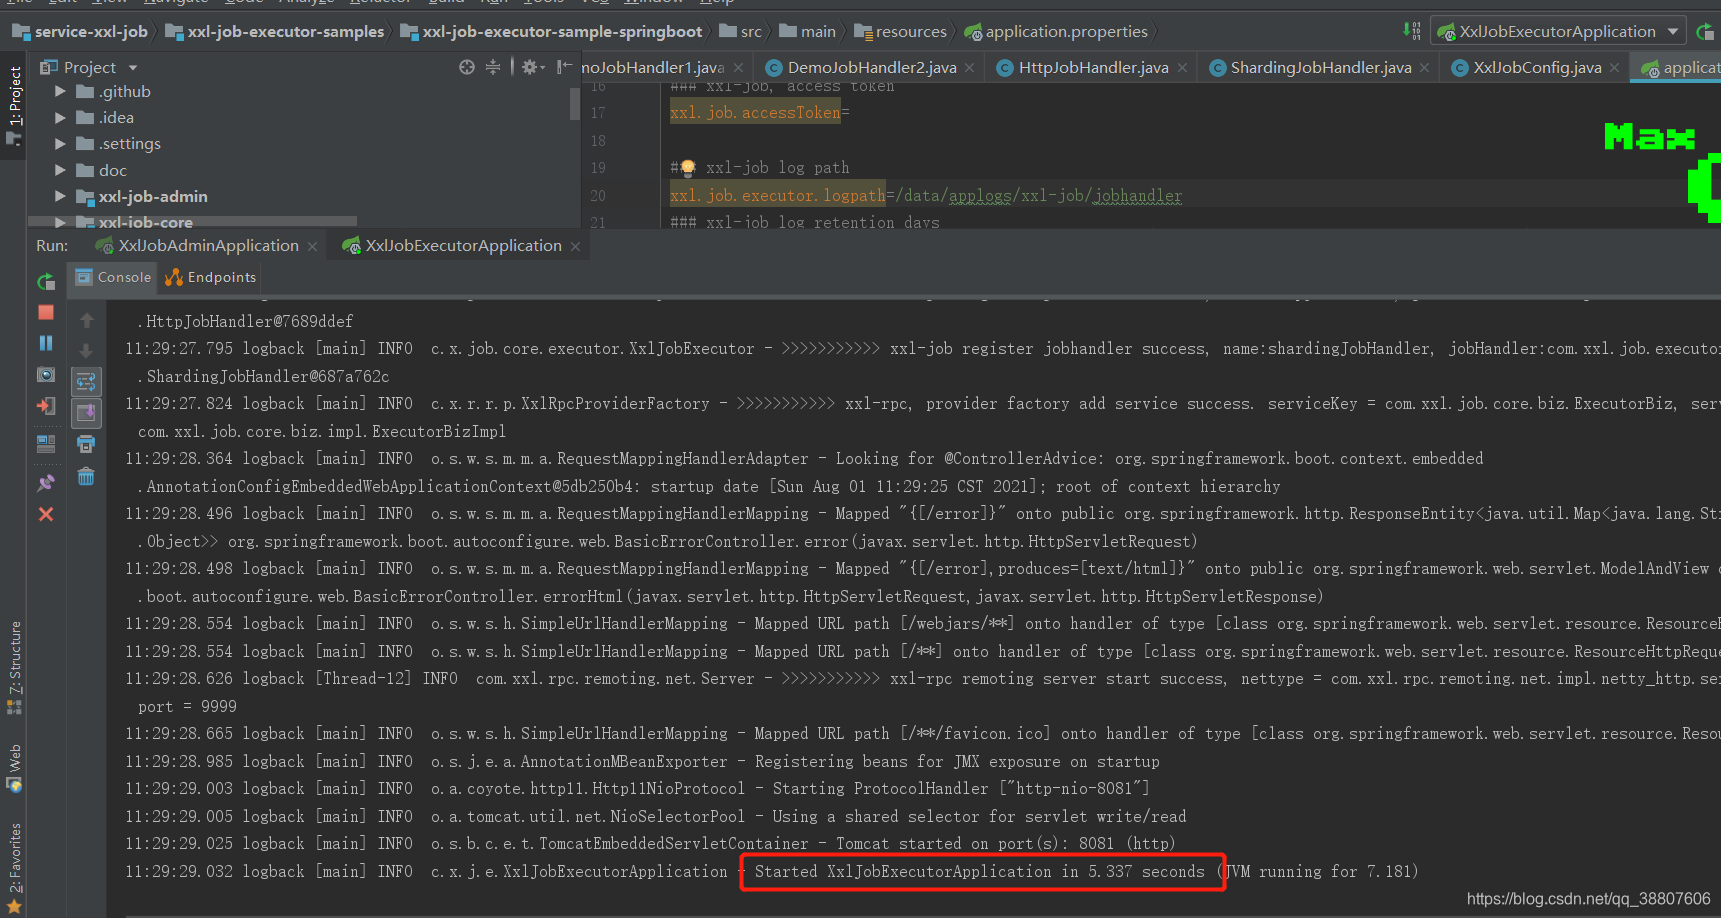Click the main breadcrumb

[x=808, y=32]
